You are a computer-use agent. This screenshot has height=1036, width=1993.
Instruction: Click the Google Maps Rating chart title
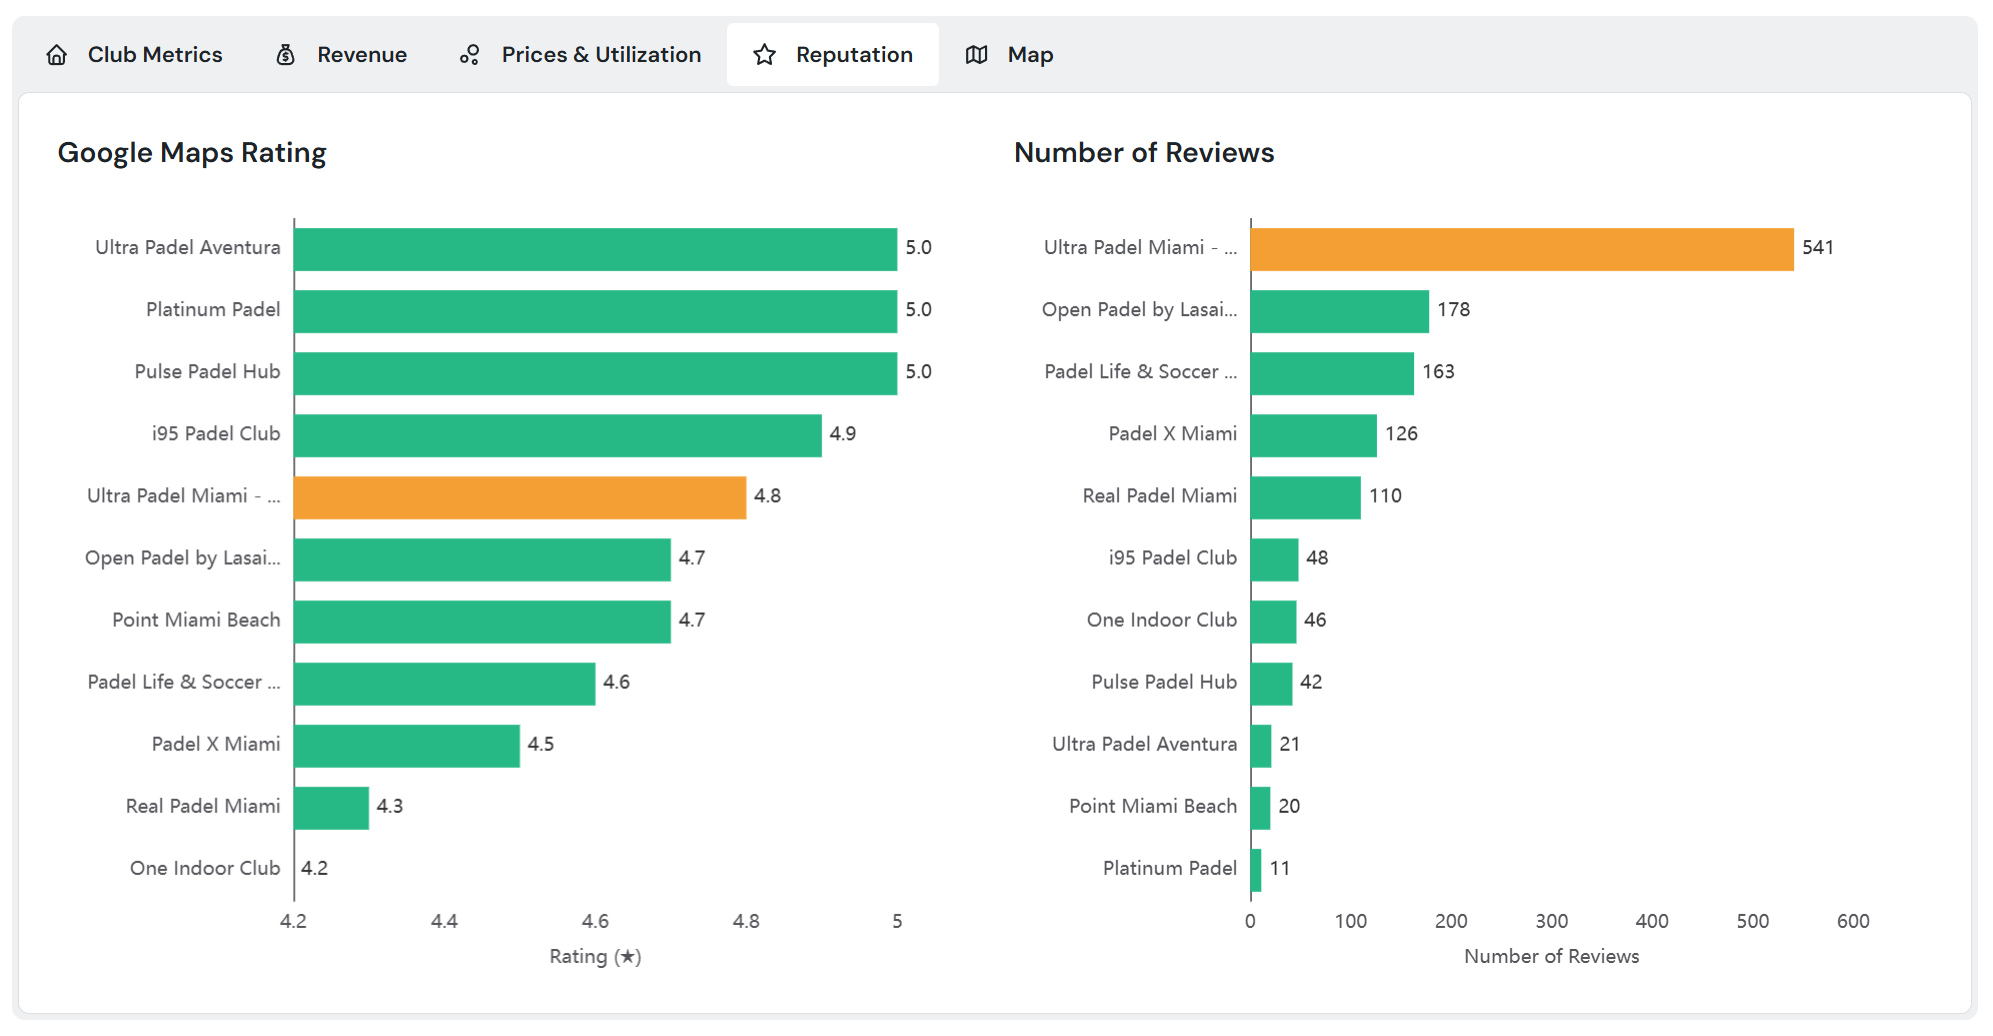[192, 152]
